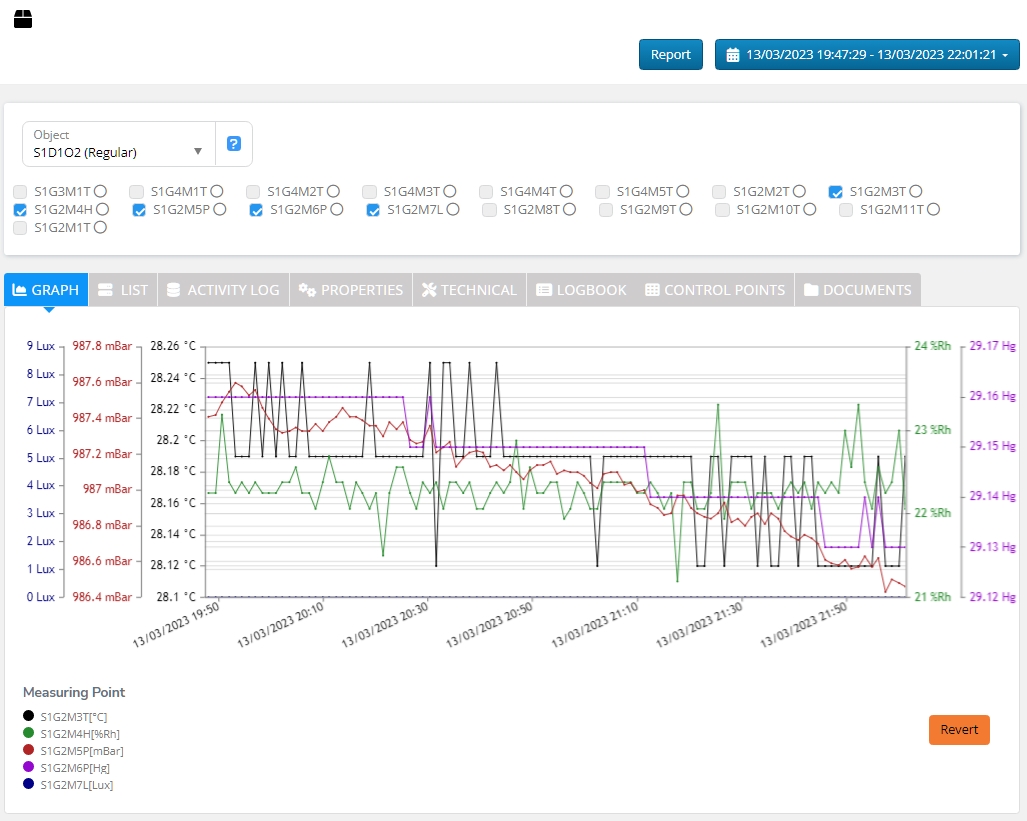Viewport: 1027px width, 821px height.
Task: Click the box logo icon at top left
Action: 23,18
